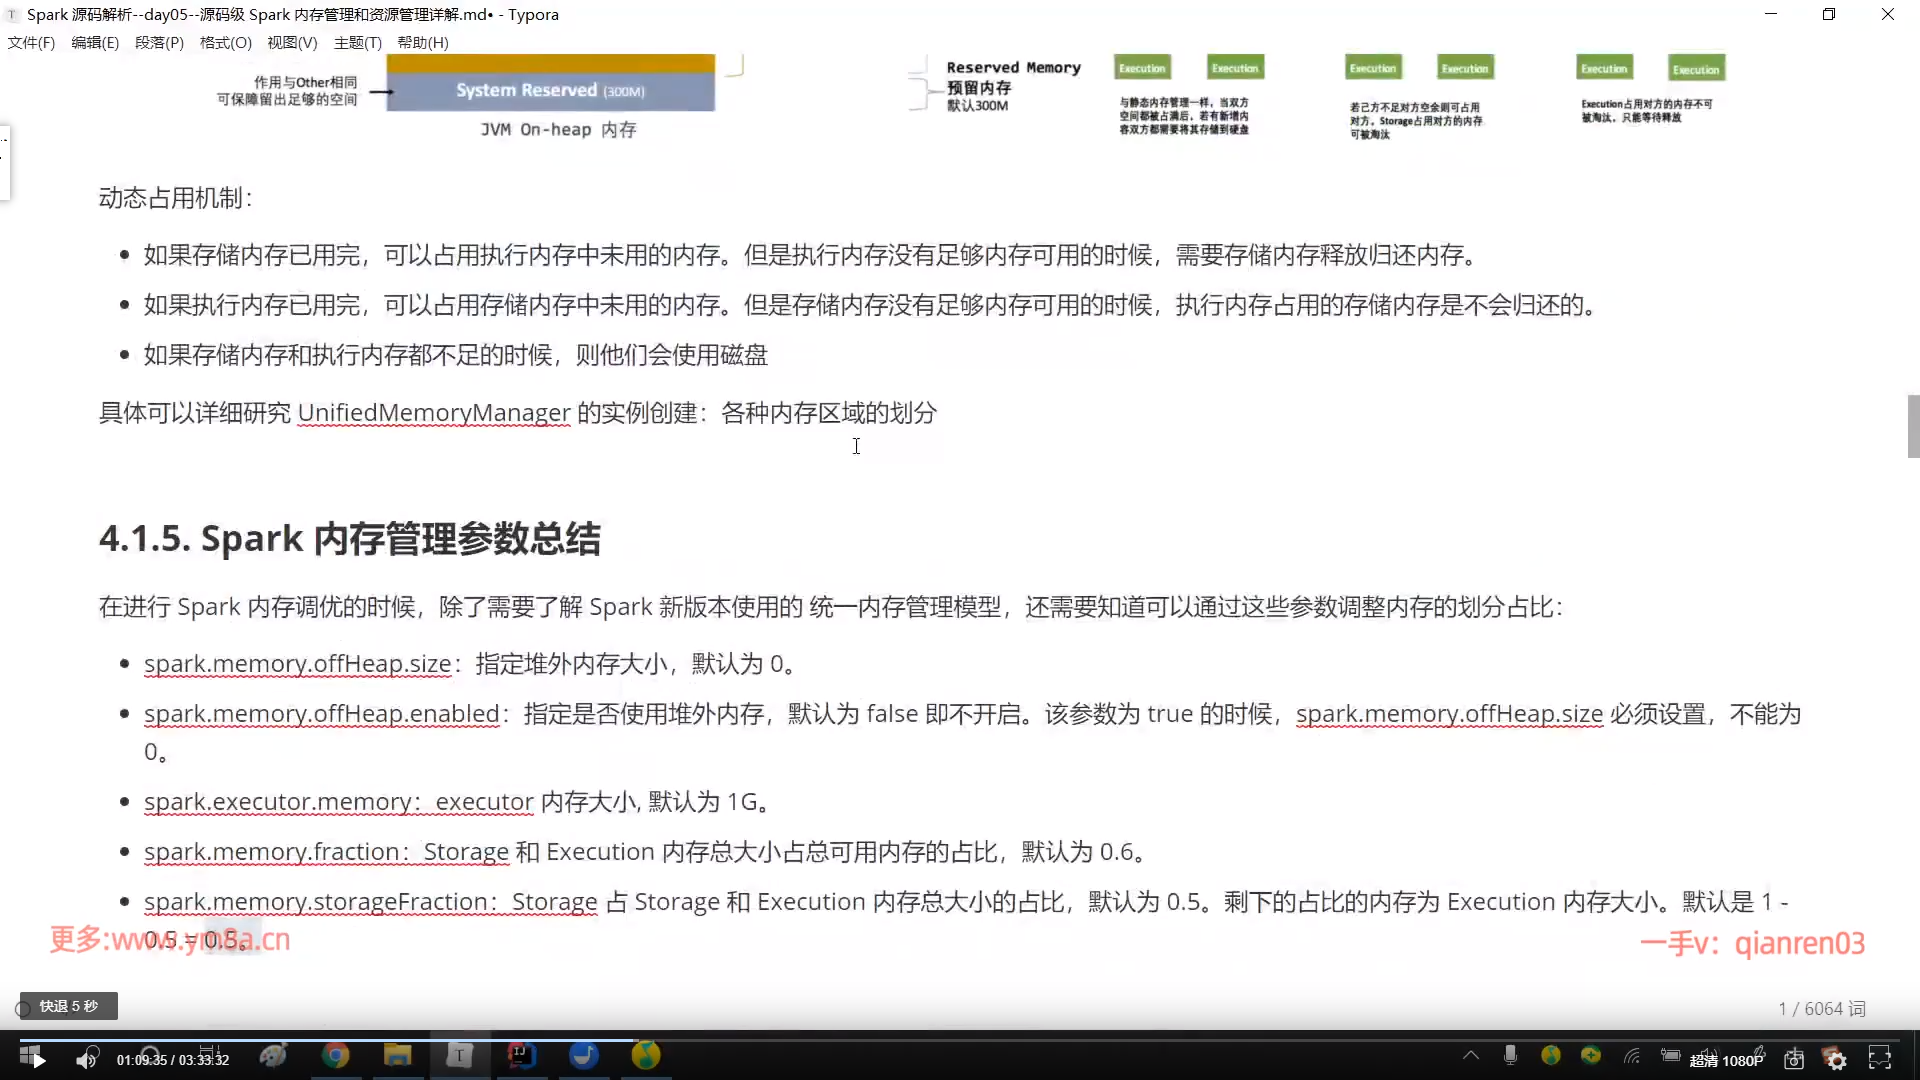The height and width of the screenshot is (1080, 1920).
Task: Enter fullscreen via player corner icon
Action: pos(1880,1058)
